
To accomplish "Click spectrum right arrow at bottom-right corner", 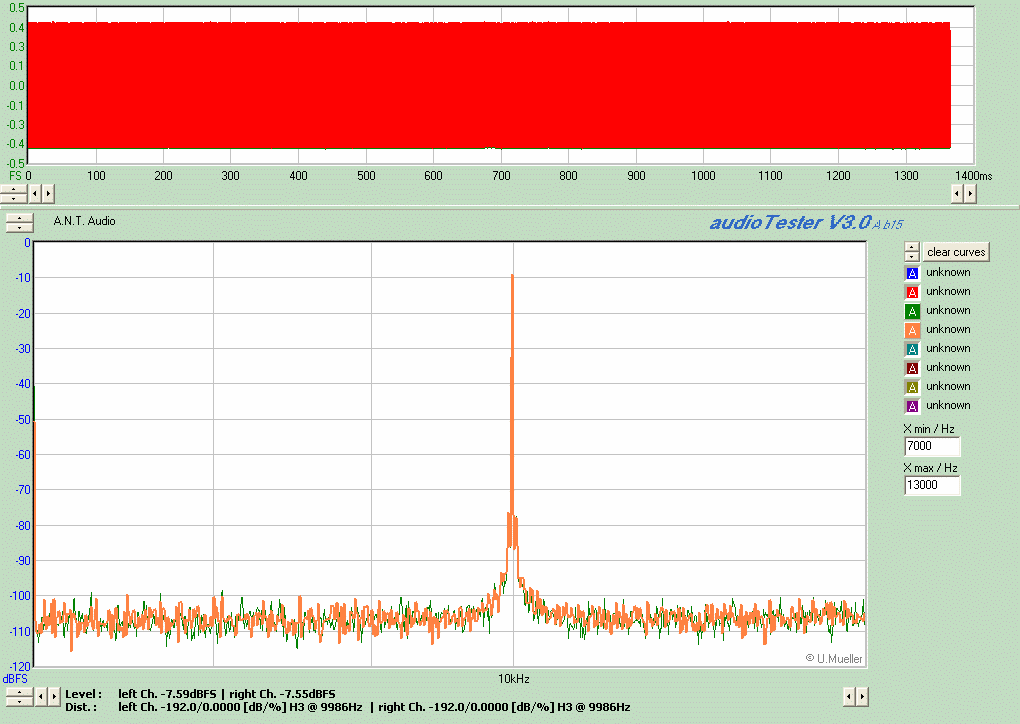I will [862, 696].
